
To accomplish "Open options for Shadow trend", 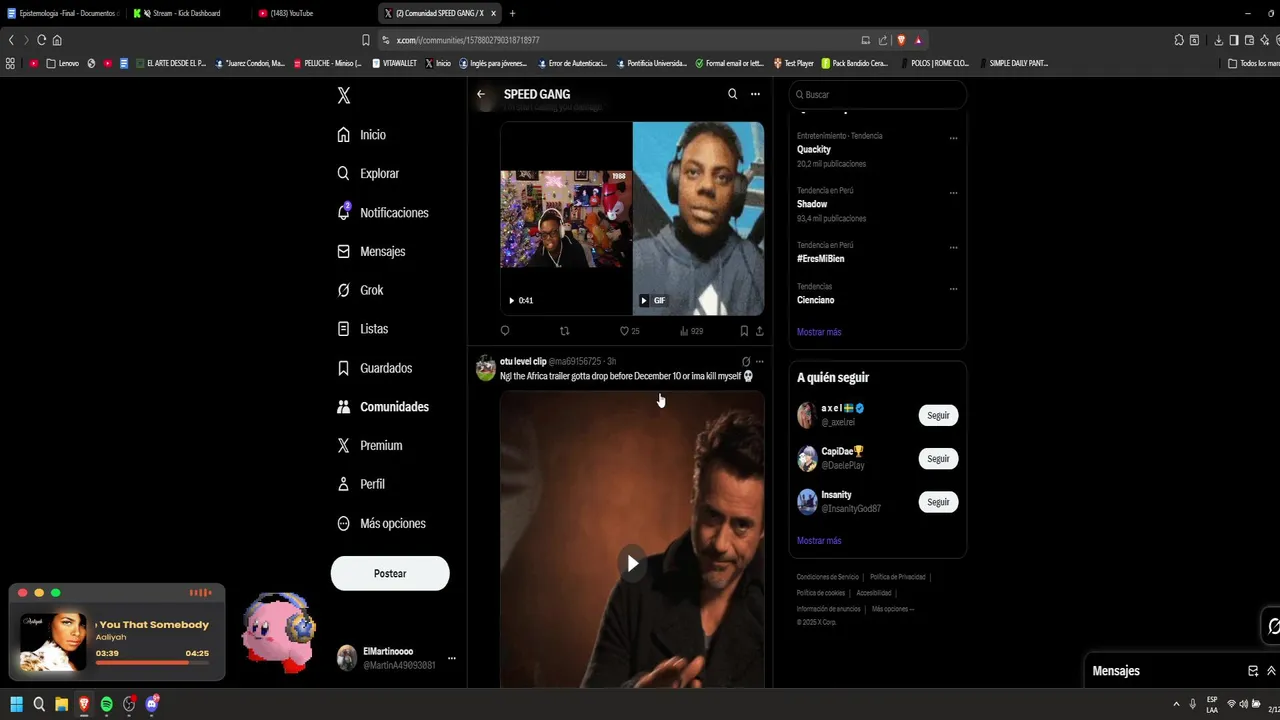I will pyautogui.click(x=953, y=193).
